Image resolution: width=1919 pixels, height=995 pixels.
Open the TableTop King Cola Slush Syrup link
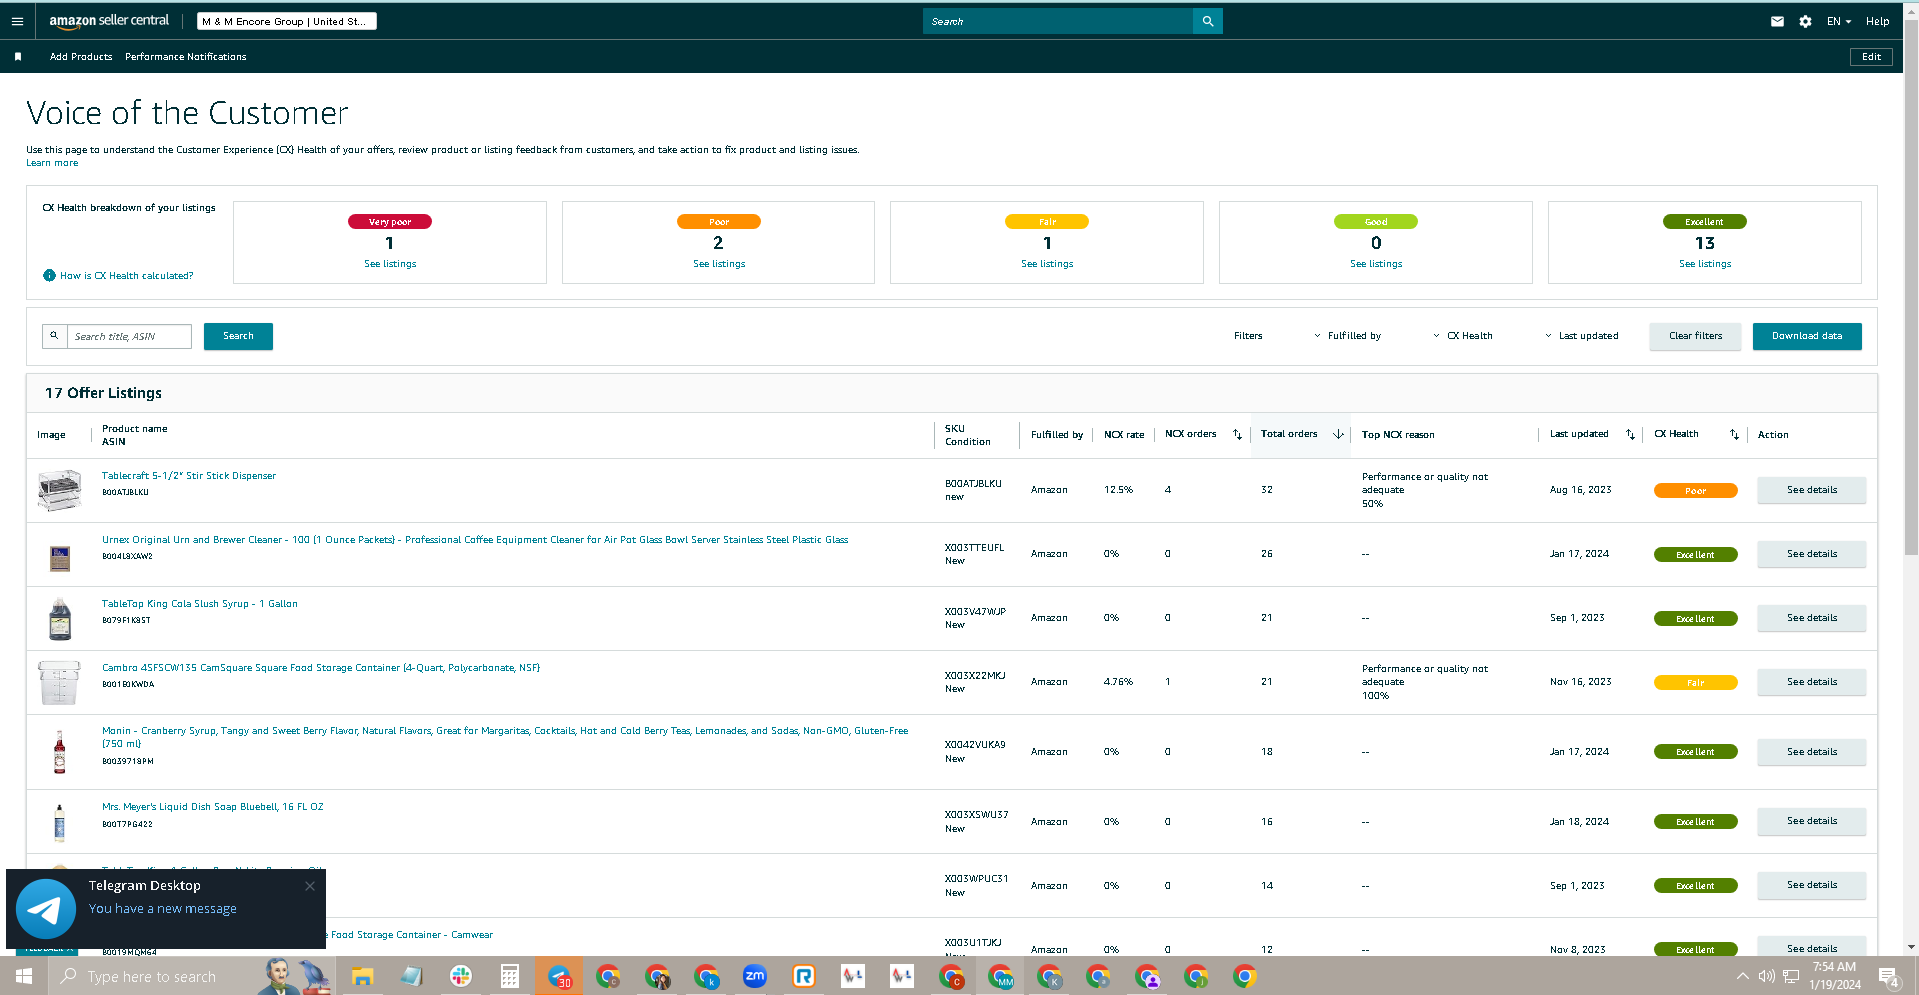click(200, 604)
